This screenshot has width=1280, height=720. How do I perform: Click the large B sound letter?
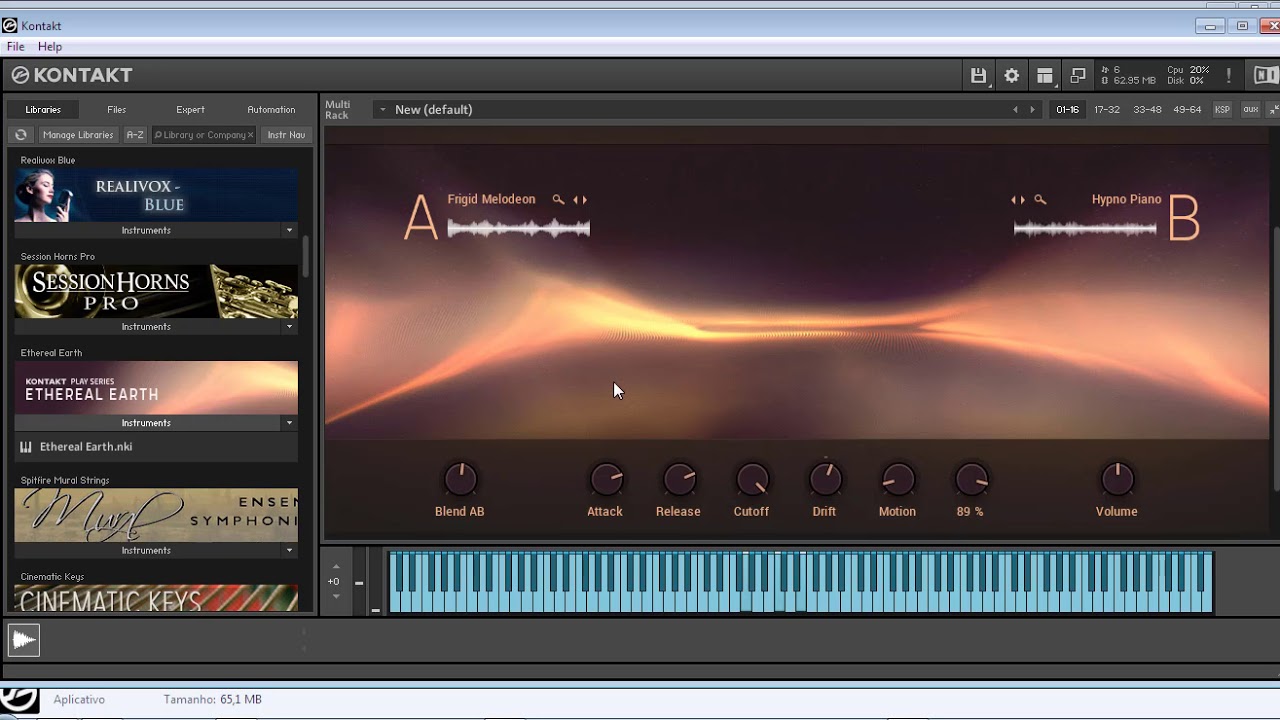coord(1184,218)
